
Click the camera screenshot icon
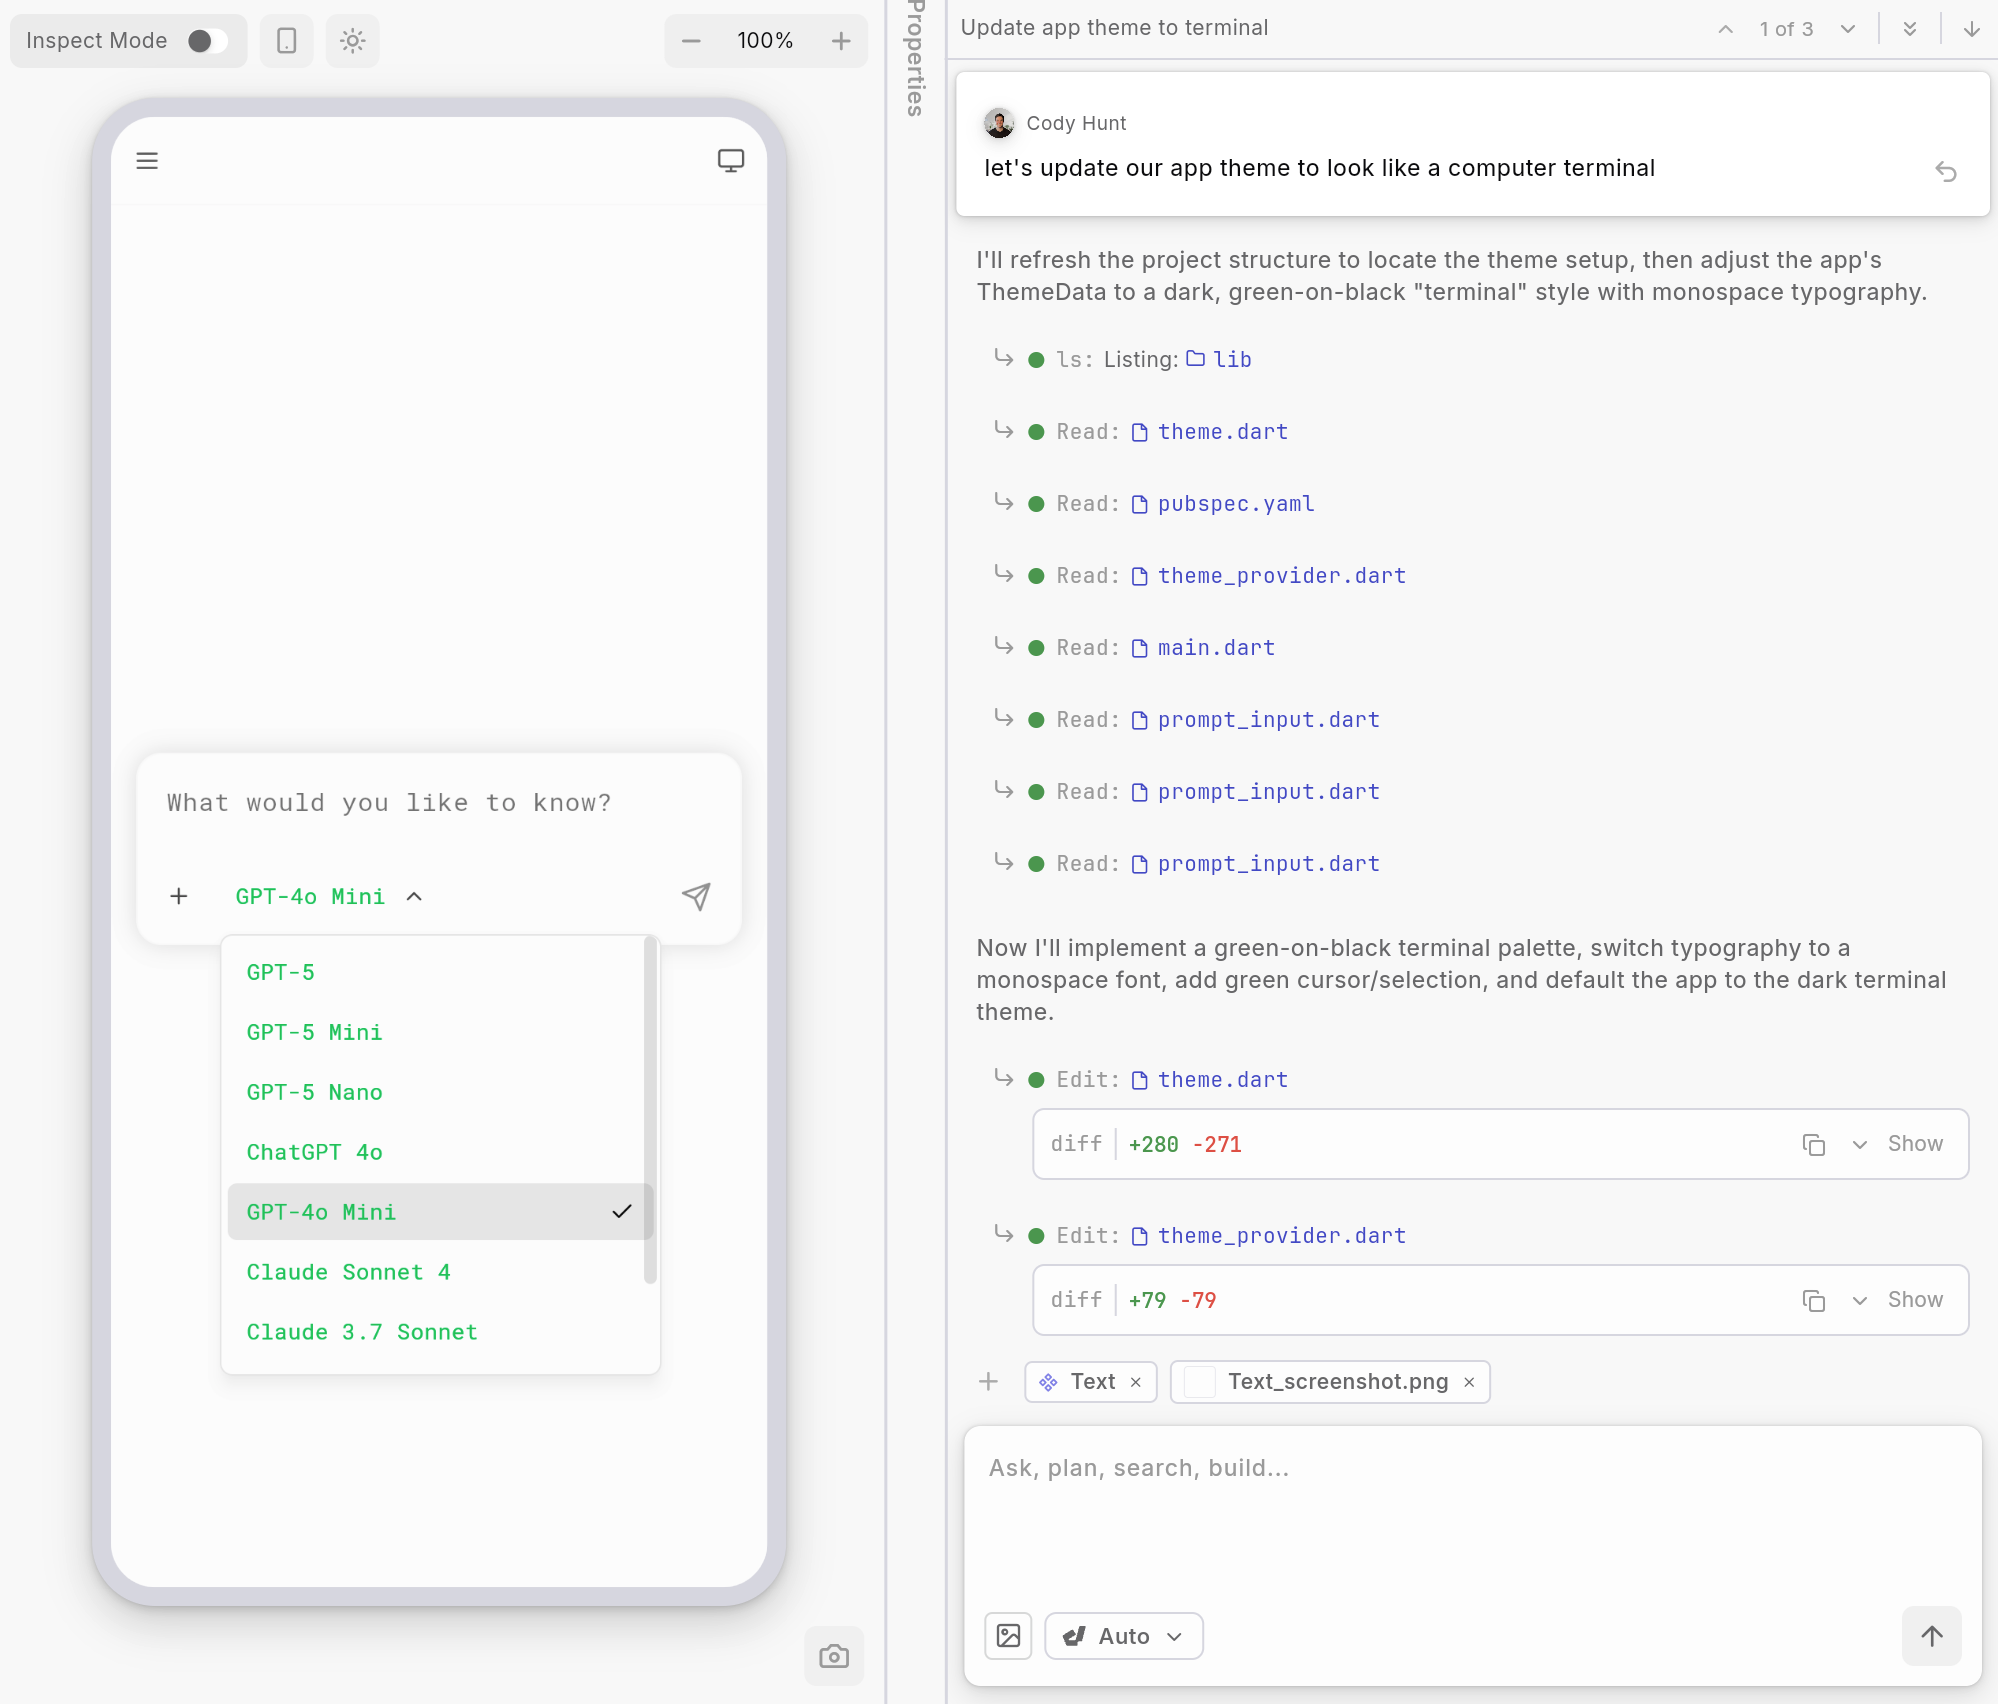point(834,1656)
